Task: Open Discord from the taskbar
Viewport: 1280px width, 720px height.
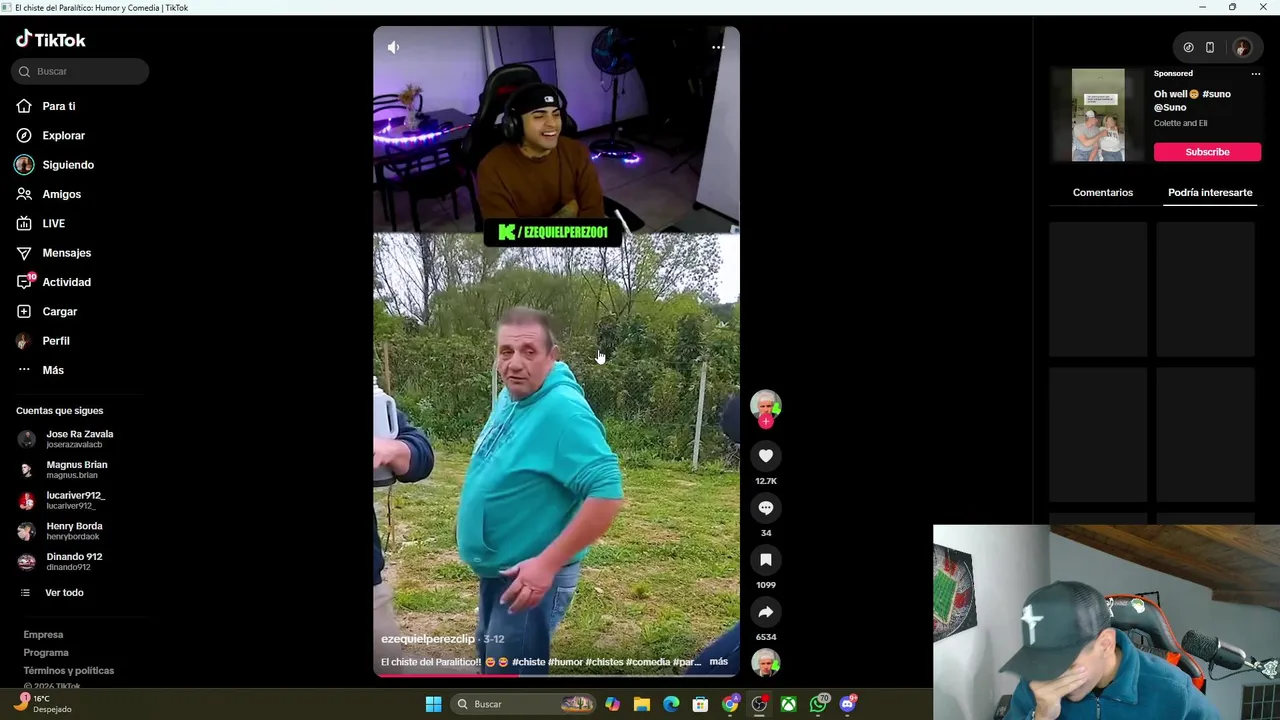Action: click(x=848, y=704)
